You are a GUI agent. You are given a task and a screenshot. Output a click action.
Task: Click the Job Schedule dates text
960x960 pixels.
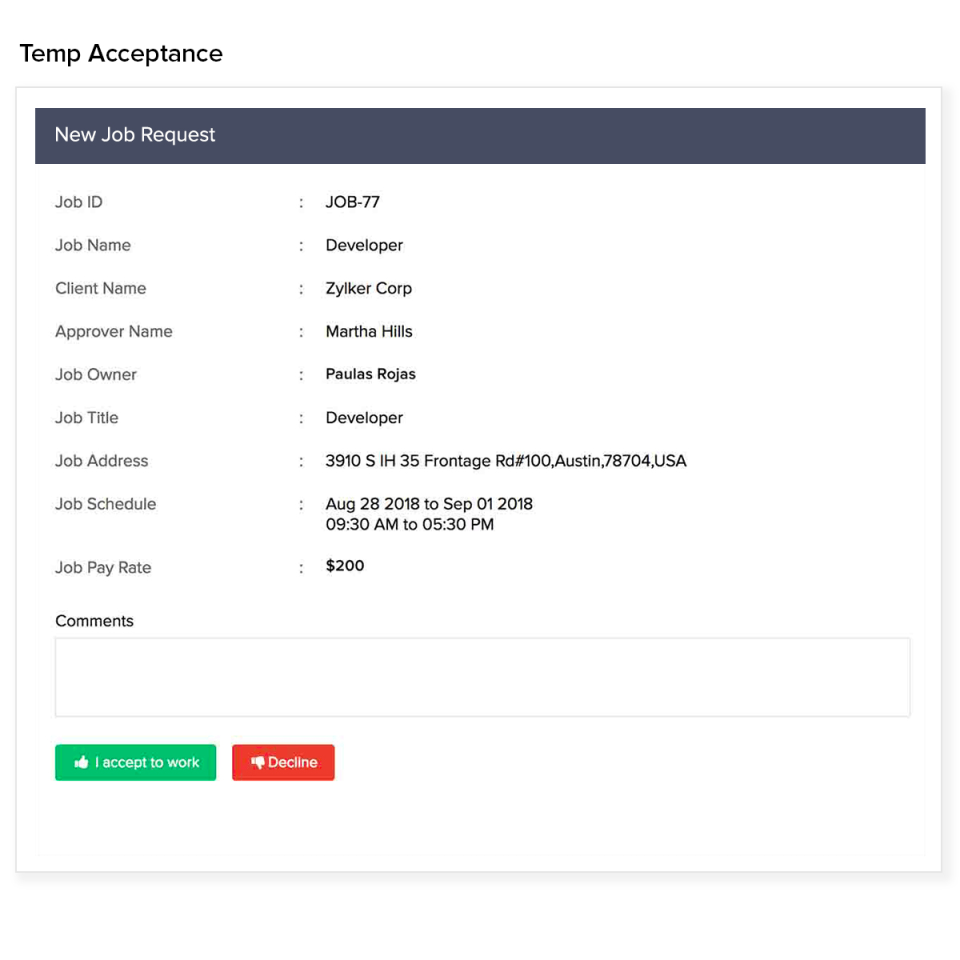[x=430, y=504]
